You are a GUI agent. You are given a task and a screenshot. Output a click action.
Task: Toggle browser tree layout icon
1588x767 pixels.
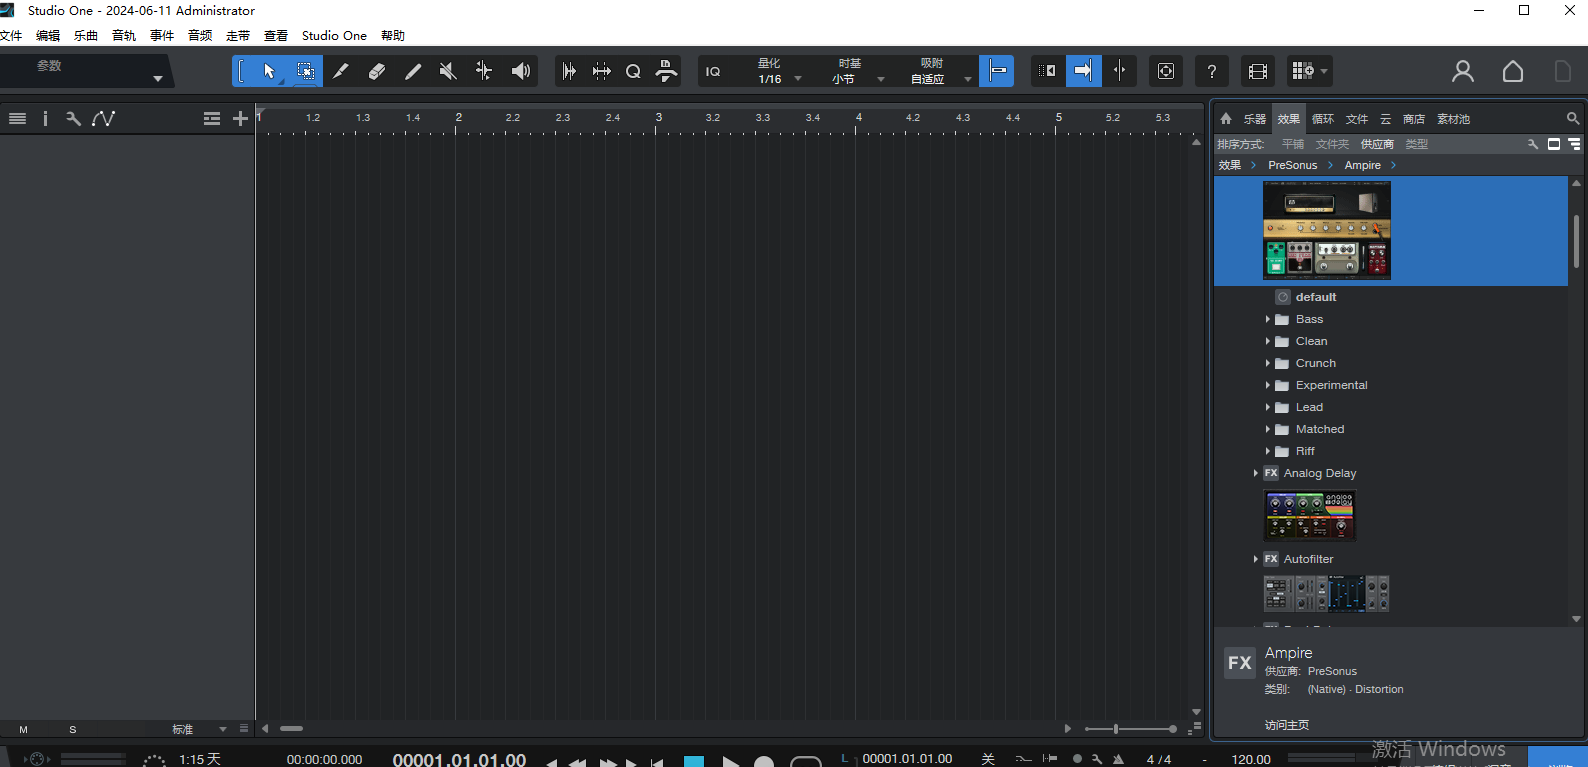(1575, 144)
